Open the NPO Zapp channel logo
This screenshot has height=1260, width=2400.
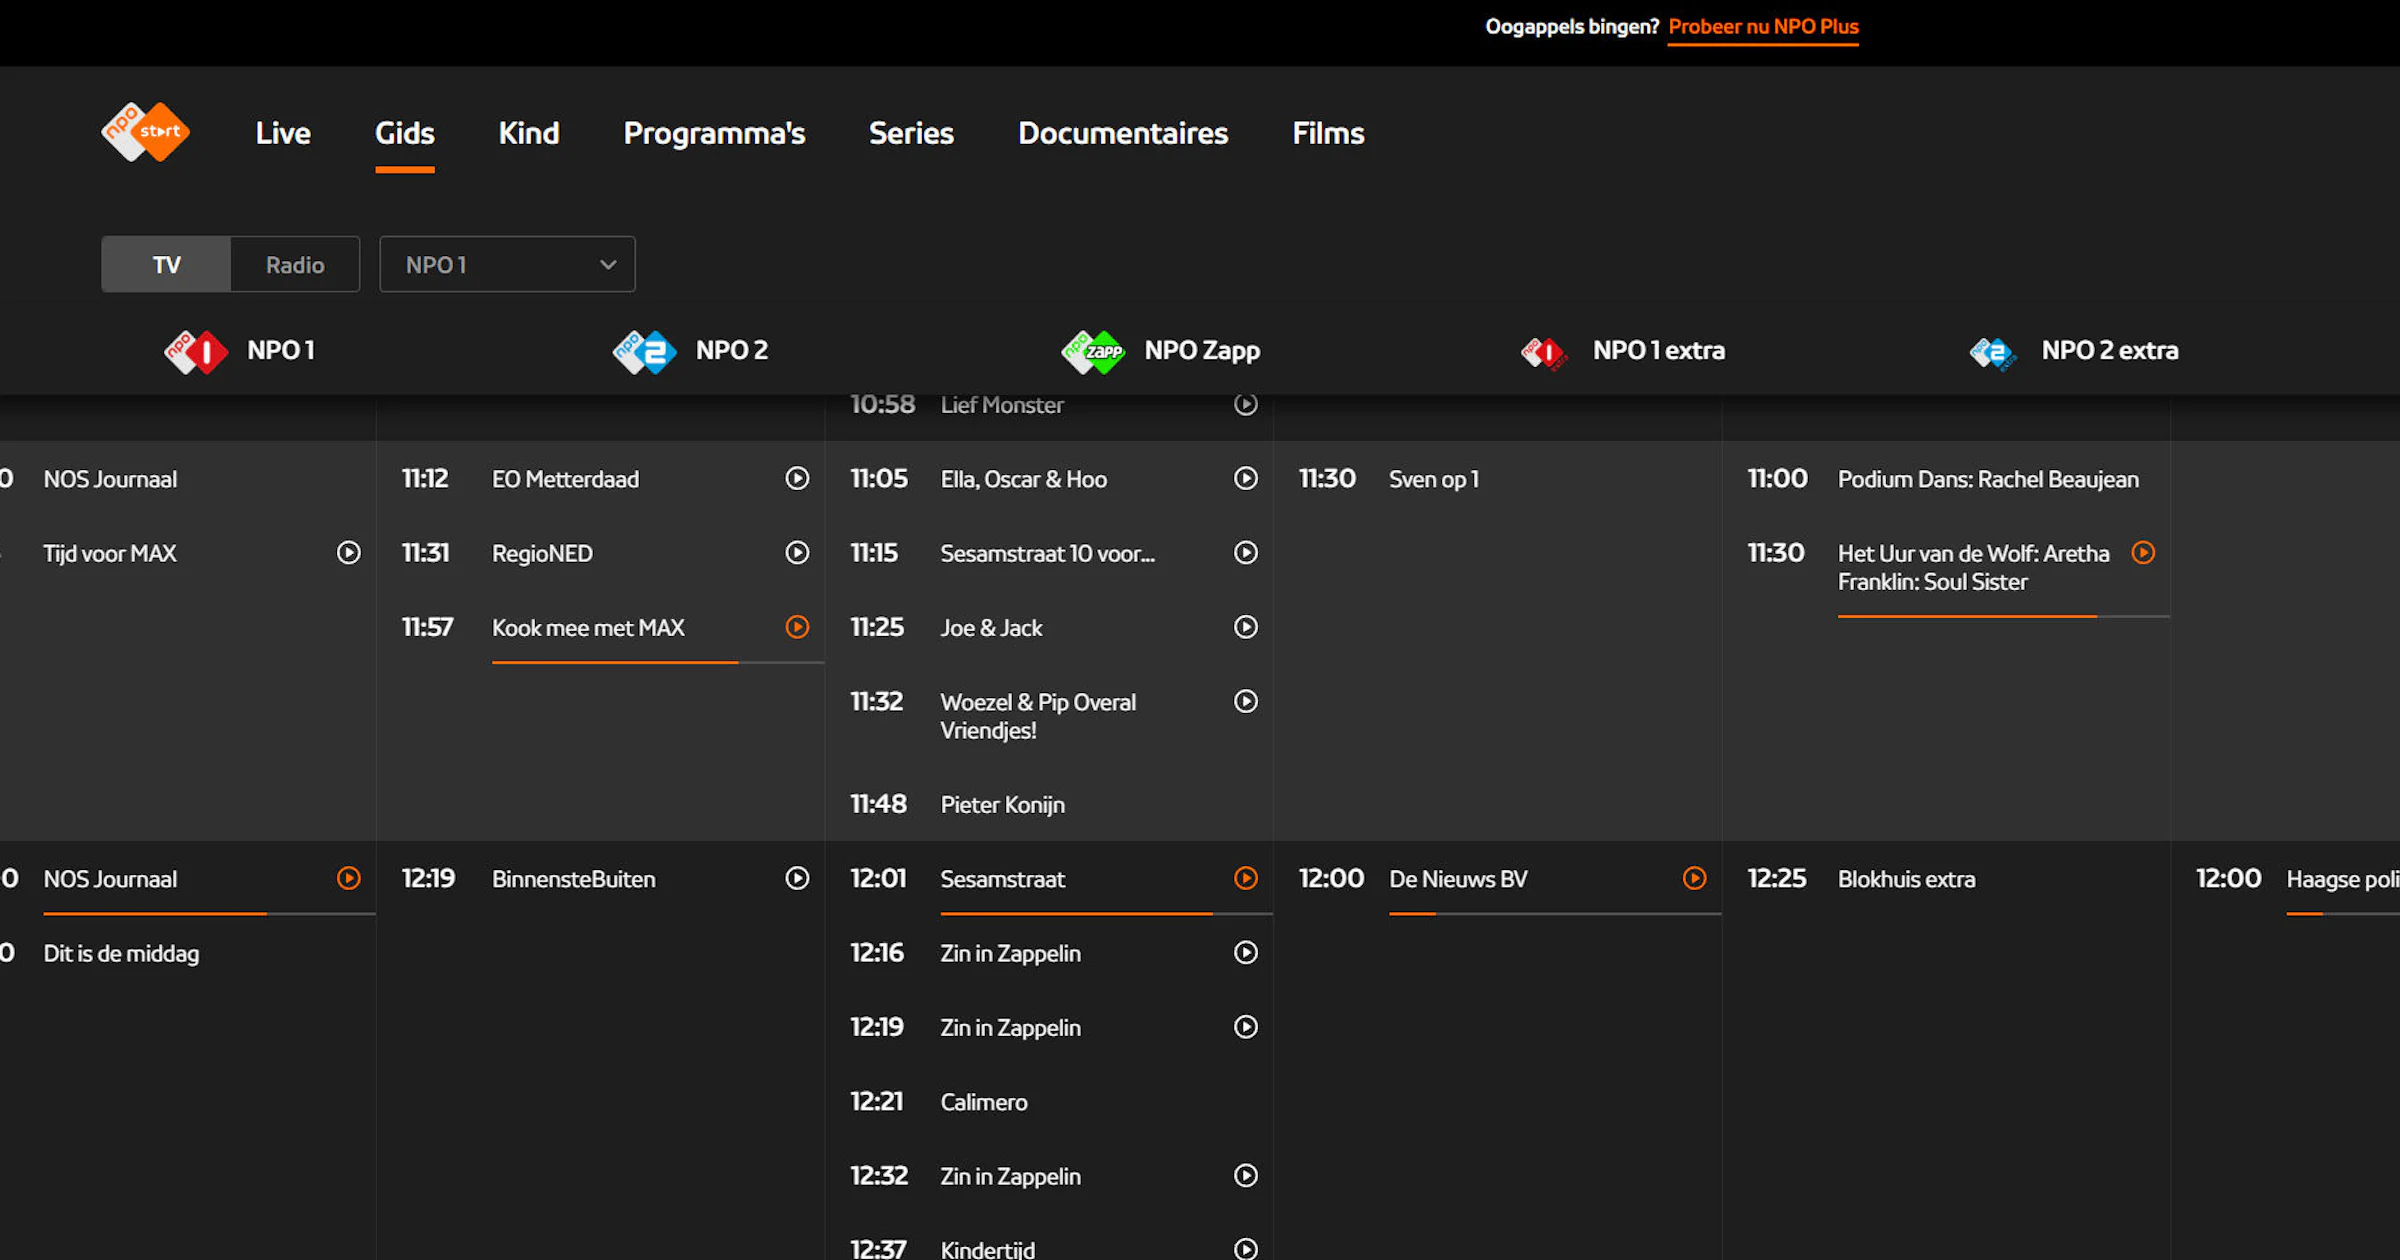[x=1093, y=351]
